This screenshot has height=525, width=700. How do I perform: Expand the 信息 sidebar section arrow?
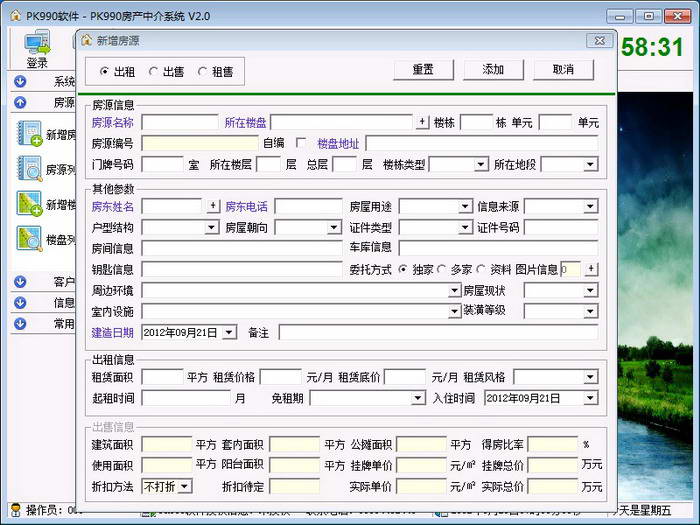click(20, 303)
